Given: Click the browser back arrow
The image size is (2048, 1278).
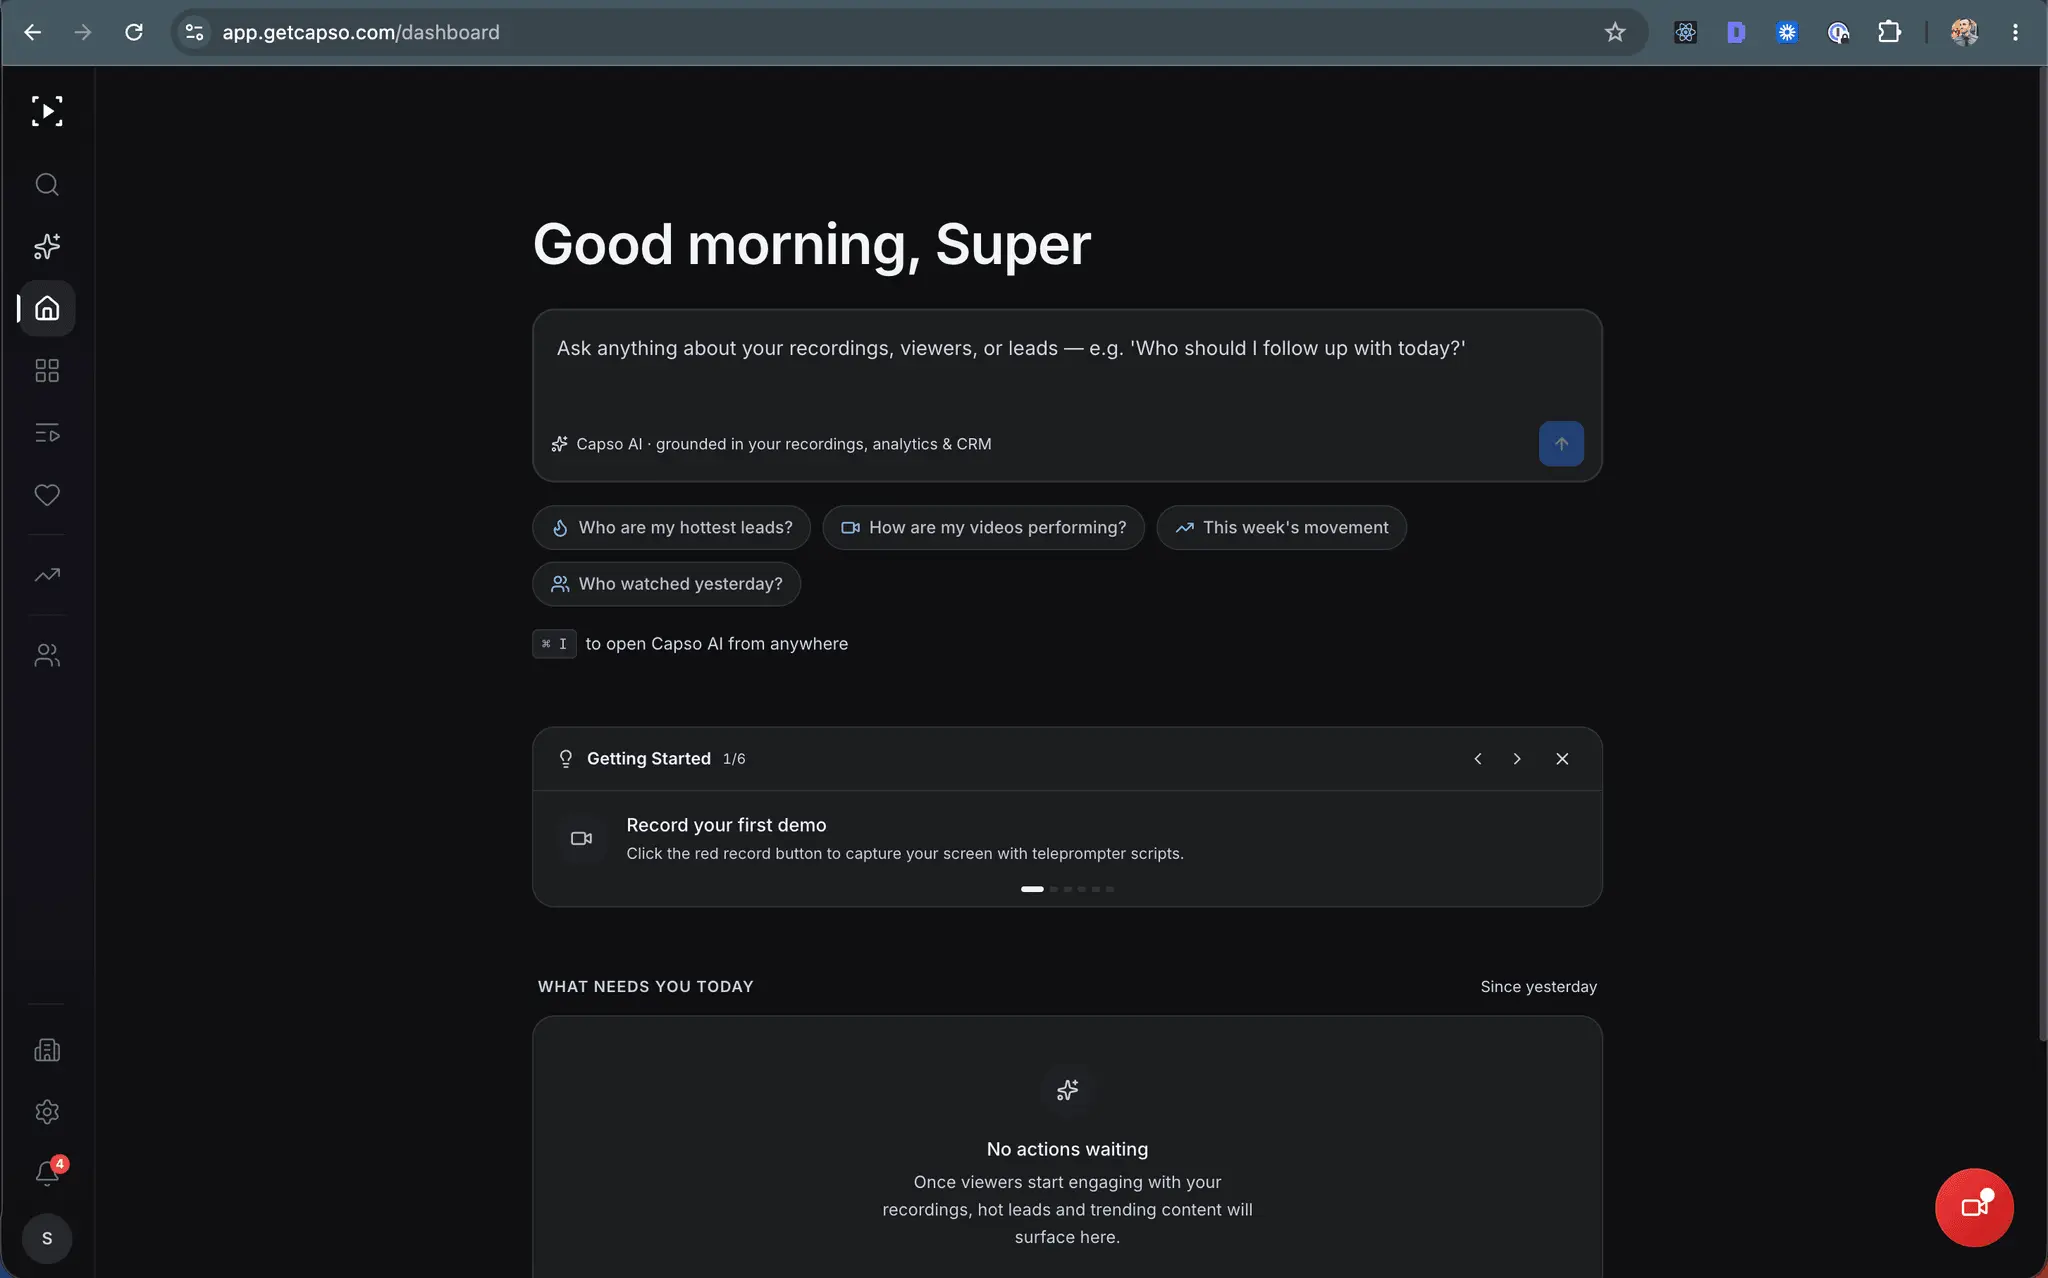Looking at the screenshot, I should pyautogui.click(x=33, y=32).
